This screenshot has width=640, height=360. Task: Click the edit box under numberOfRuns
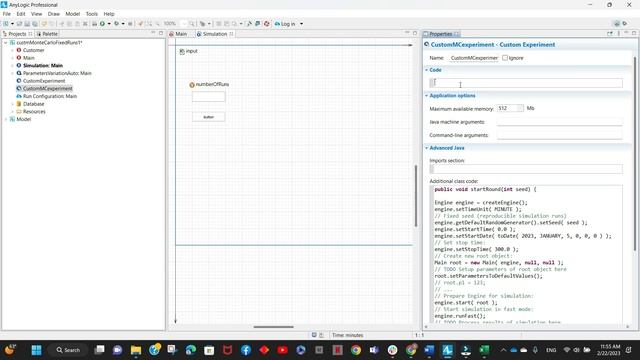click(209, 97)
